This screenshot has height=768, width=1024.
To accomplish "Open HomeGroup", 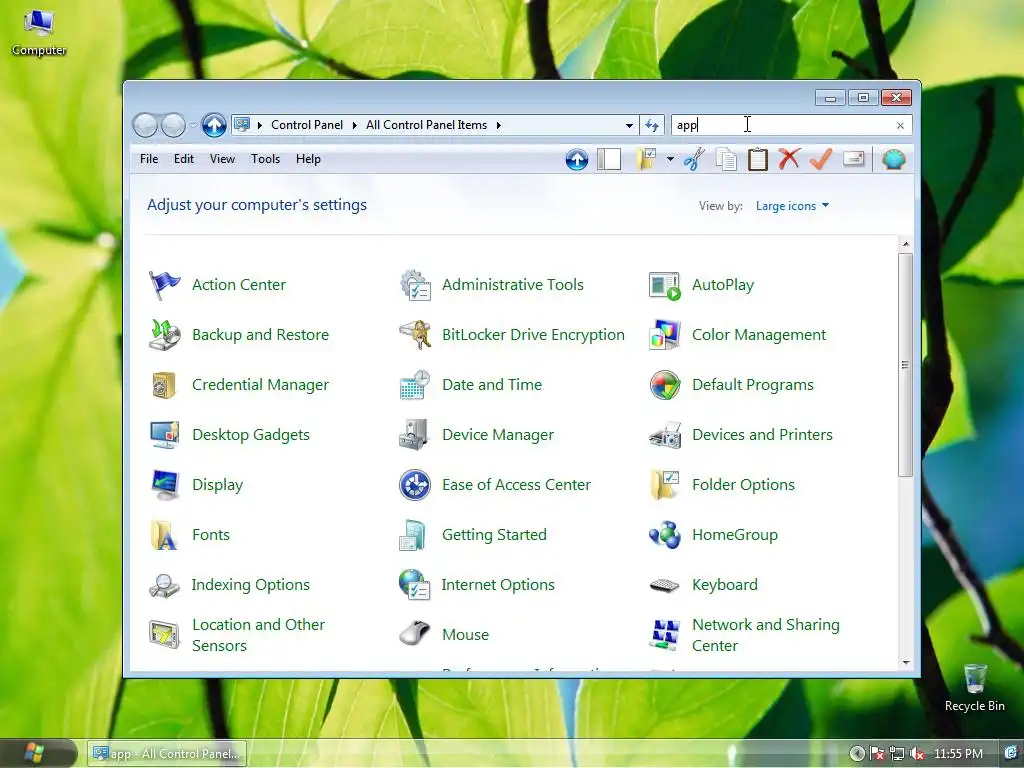I will pos(713,535).
